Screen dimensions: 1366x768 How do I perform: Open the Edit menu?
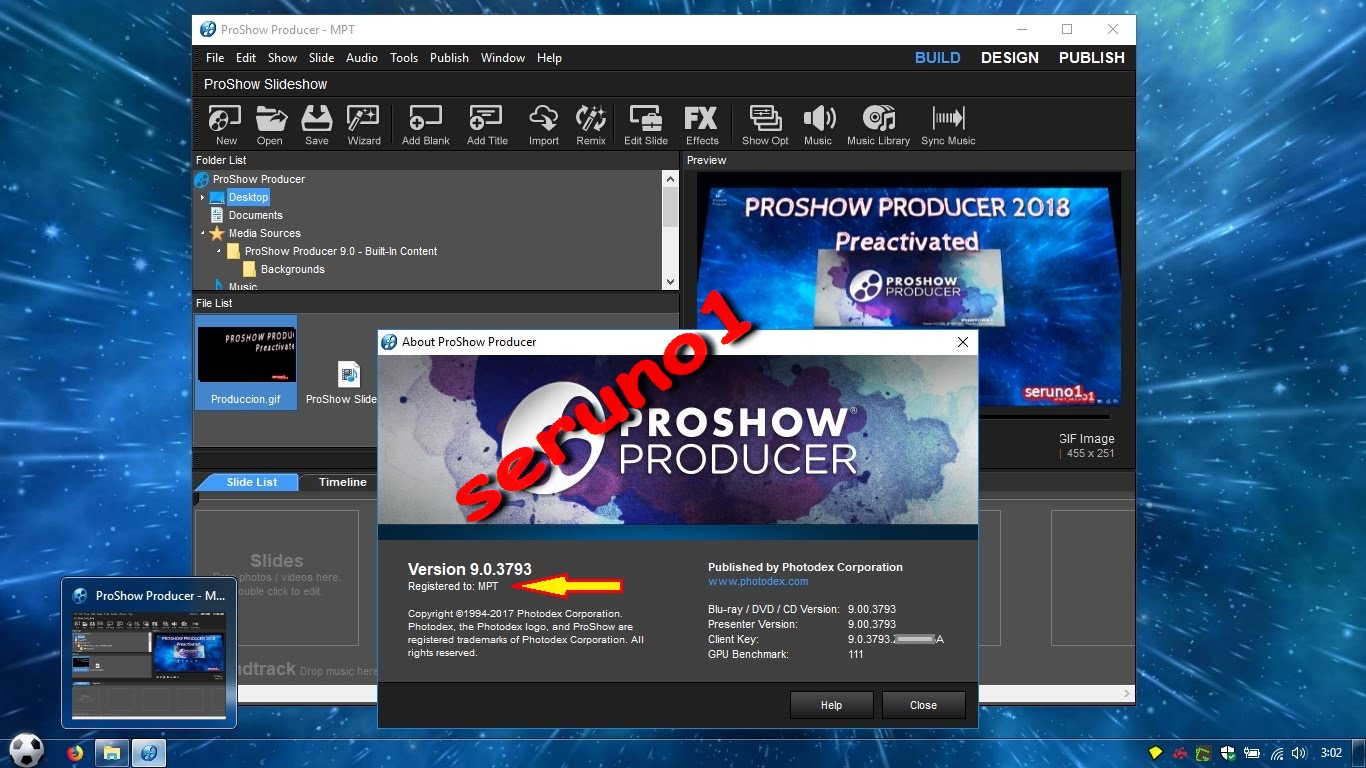point(246,58)
